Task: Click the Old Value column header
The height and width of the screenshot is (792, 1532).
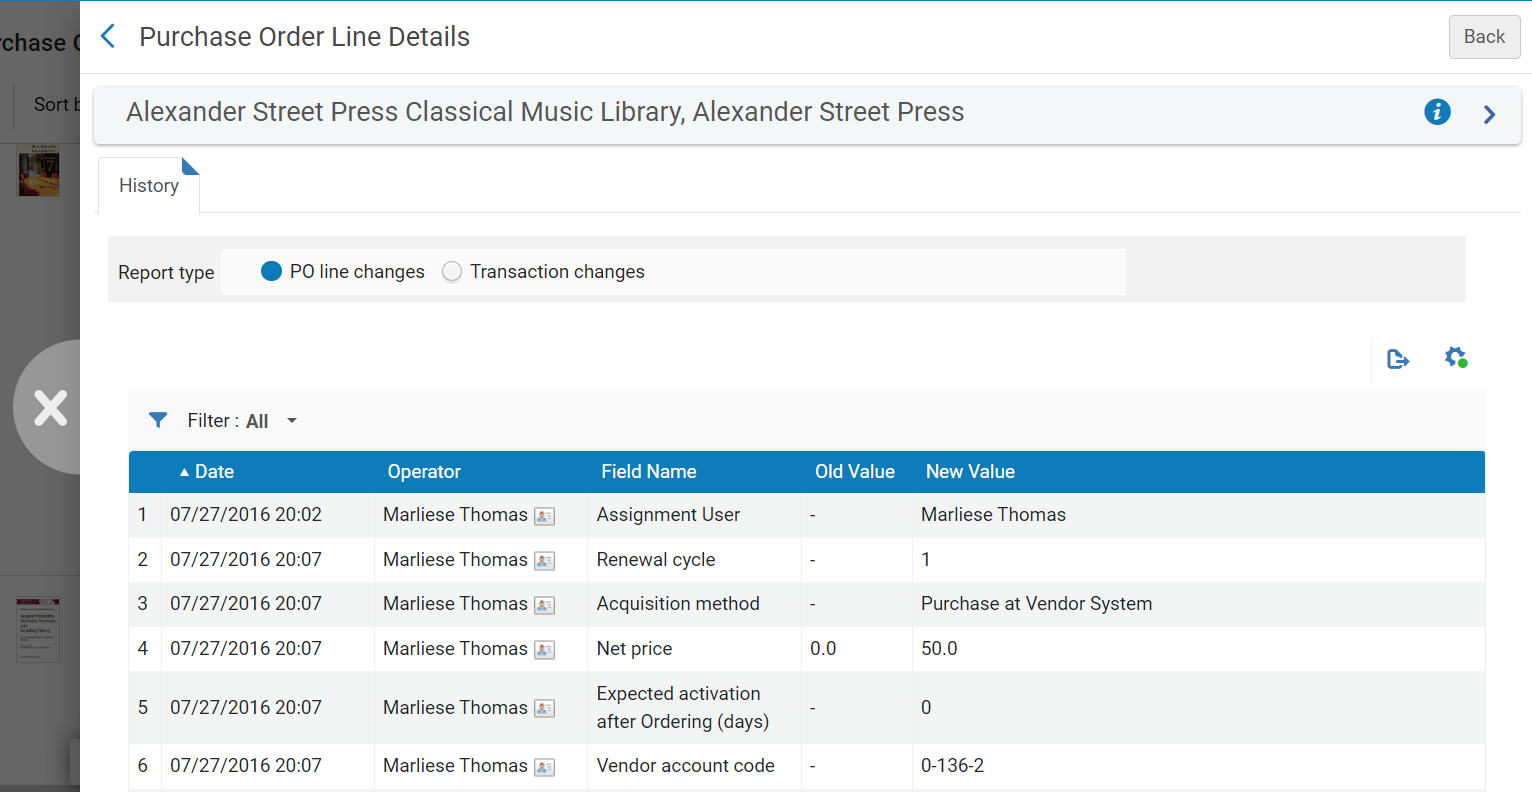Action: pos(855,472)
